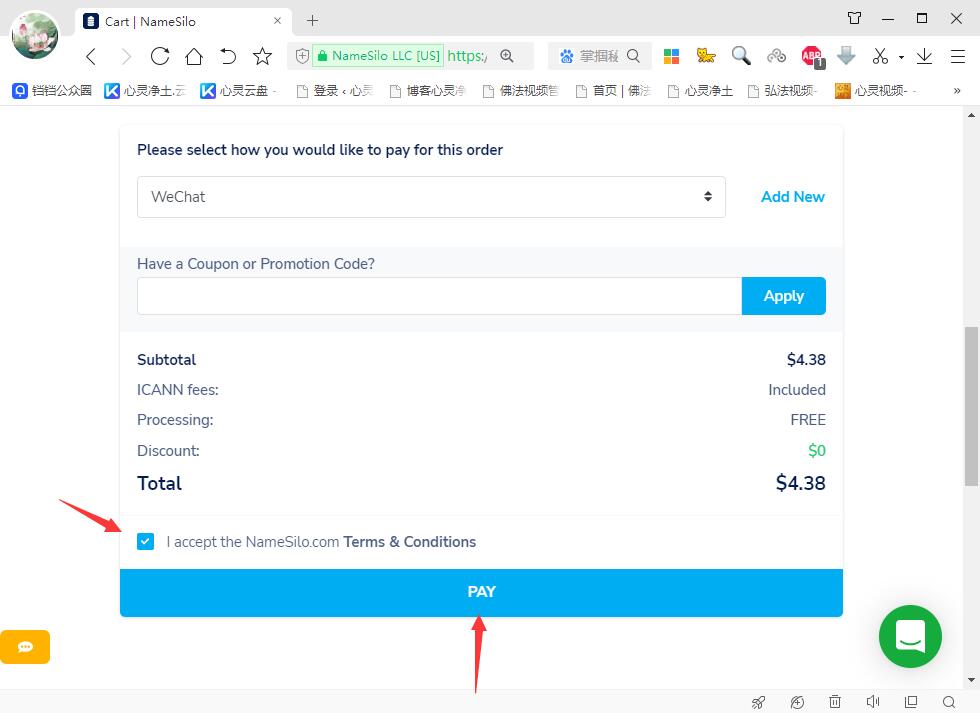The height and width of the screenshot is (713, 980).
Task: Bookmark this page with the star icon
Action: tap(262, 56)
